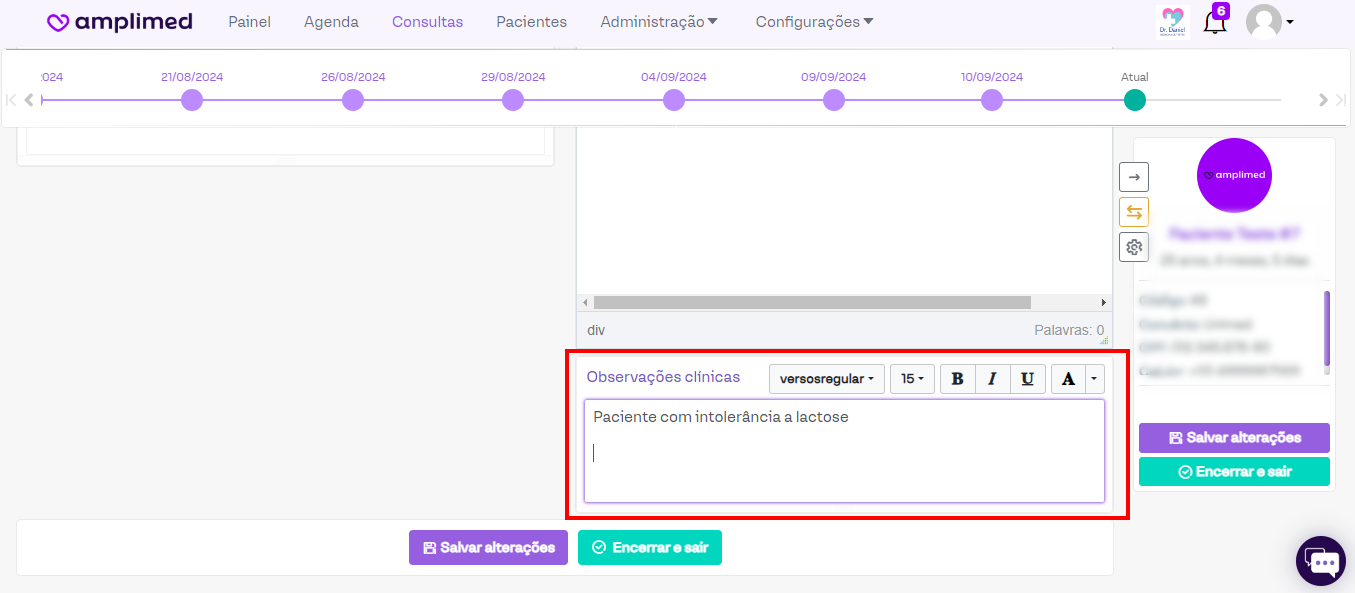Expand the Administração menu
This screenshot has height=593, width=1355.
pos(659,22)
